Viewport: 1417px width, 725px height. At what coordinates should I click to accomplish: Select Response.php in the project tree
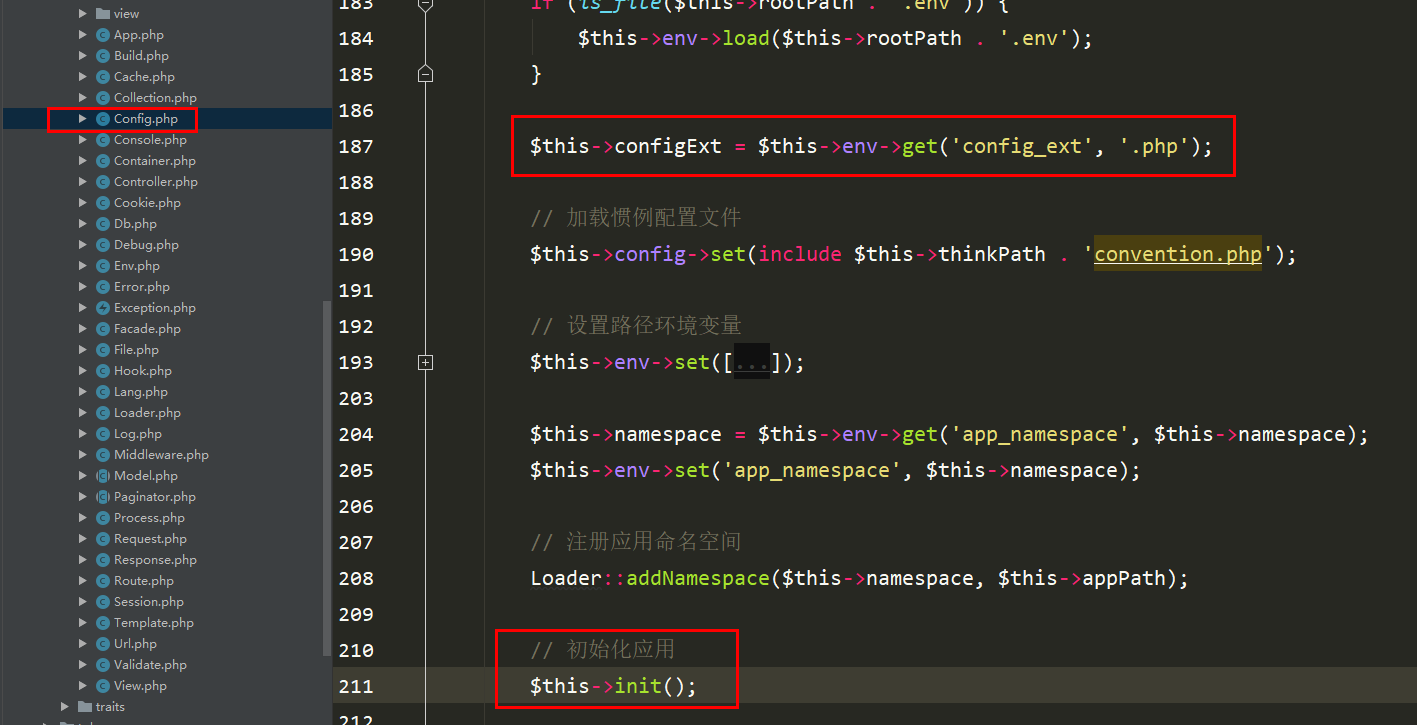pos(155,560)
